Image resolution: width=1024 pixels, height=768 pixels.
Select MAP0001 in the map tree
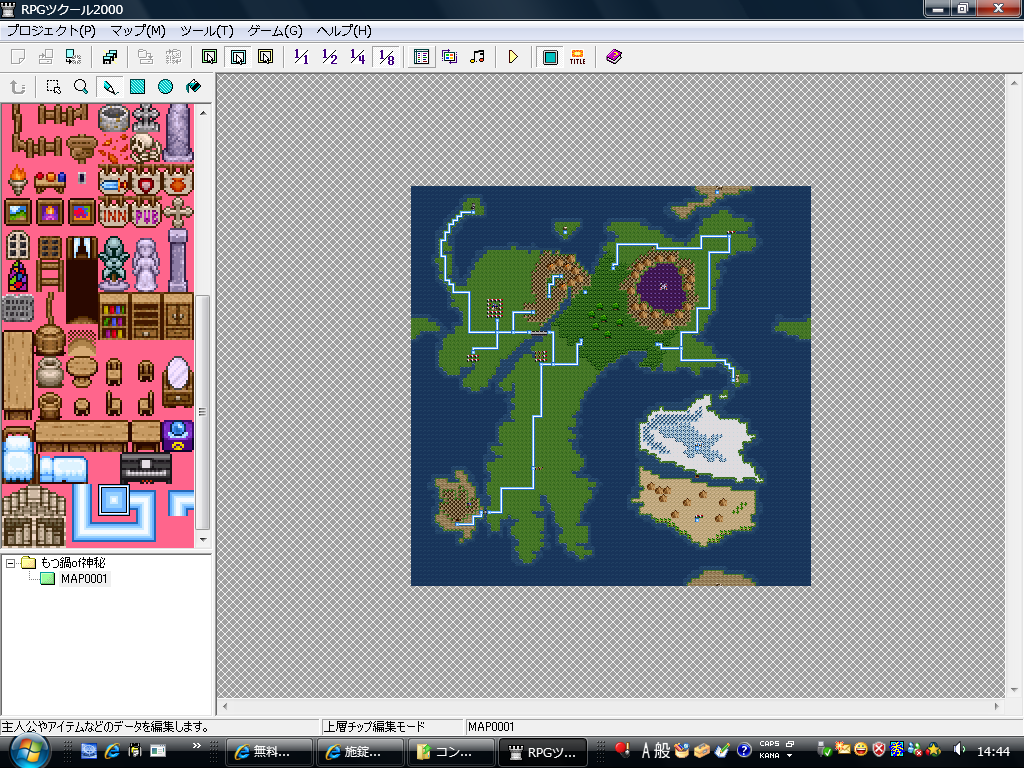(x=84, y=579)
